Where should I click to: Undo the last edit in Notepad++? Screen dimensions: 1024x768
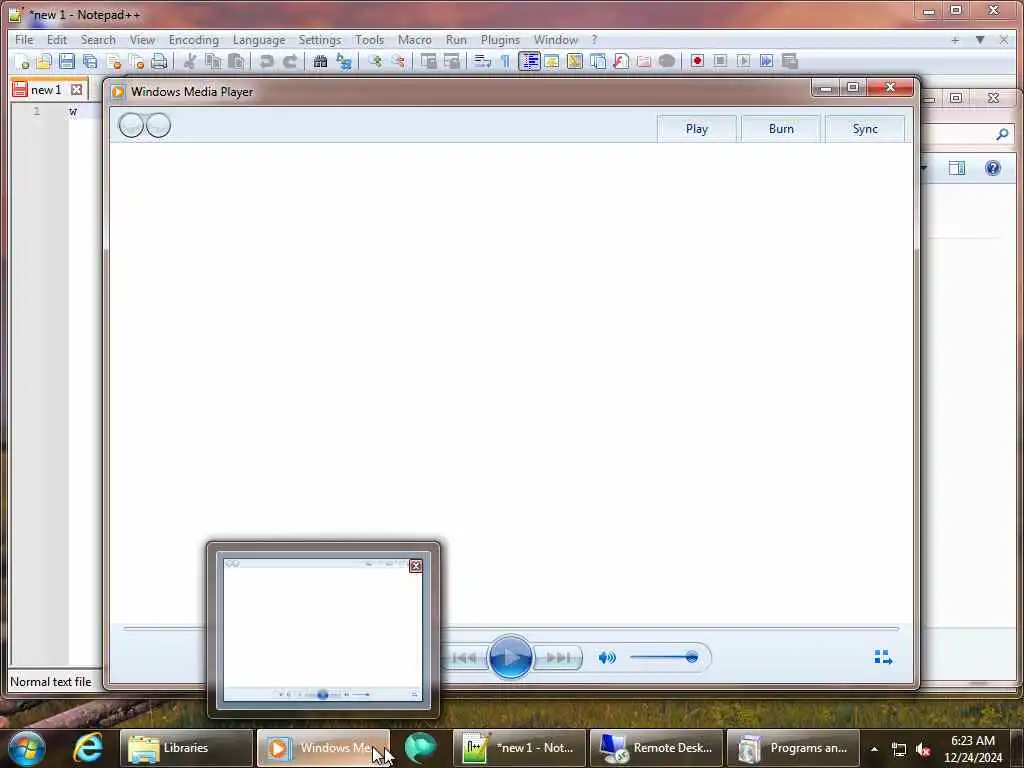266,61
